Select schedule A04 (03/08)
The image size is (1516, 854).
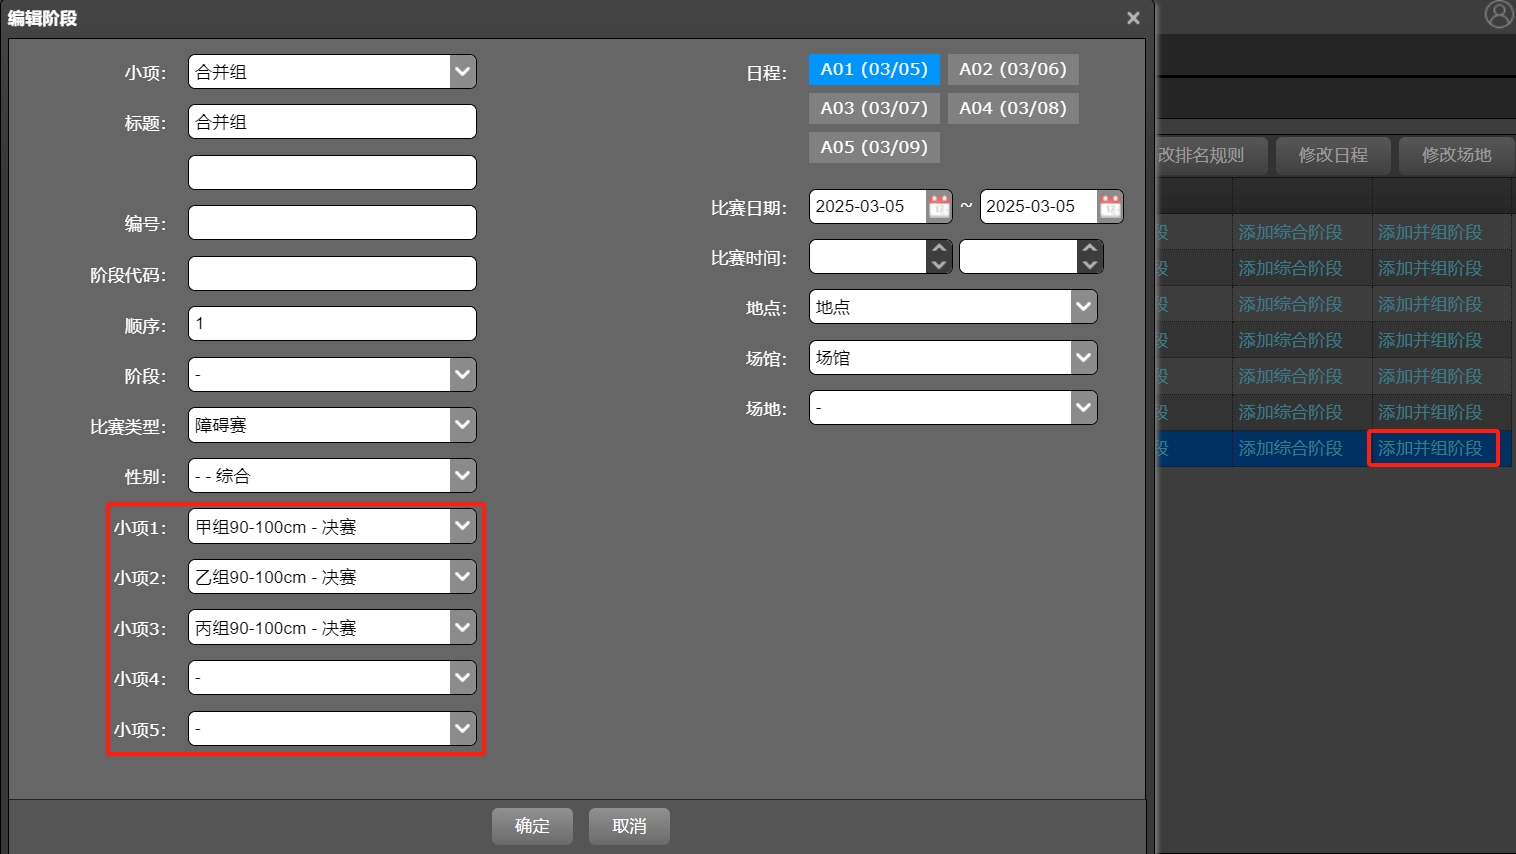coord(1013,108)
